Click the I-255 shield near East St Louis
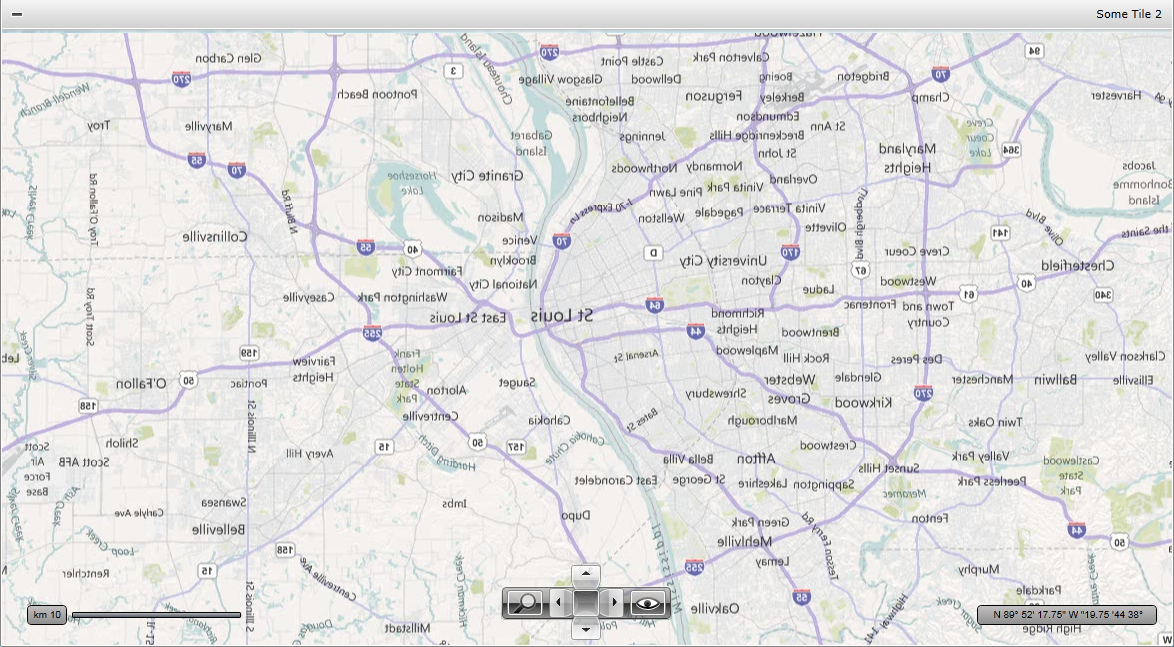This screenshot has width=1174, height=647. [373, 332]
